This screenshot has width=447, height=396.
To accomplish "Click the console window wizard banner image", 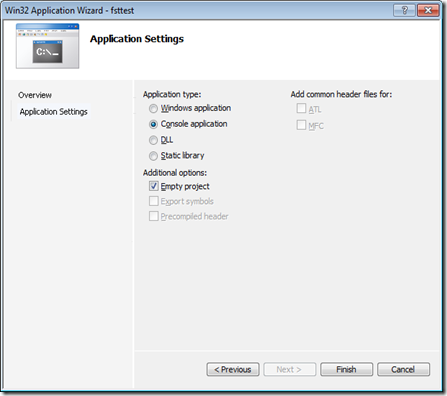I will click(48, 46).
